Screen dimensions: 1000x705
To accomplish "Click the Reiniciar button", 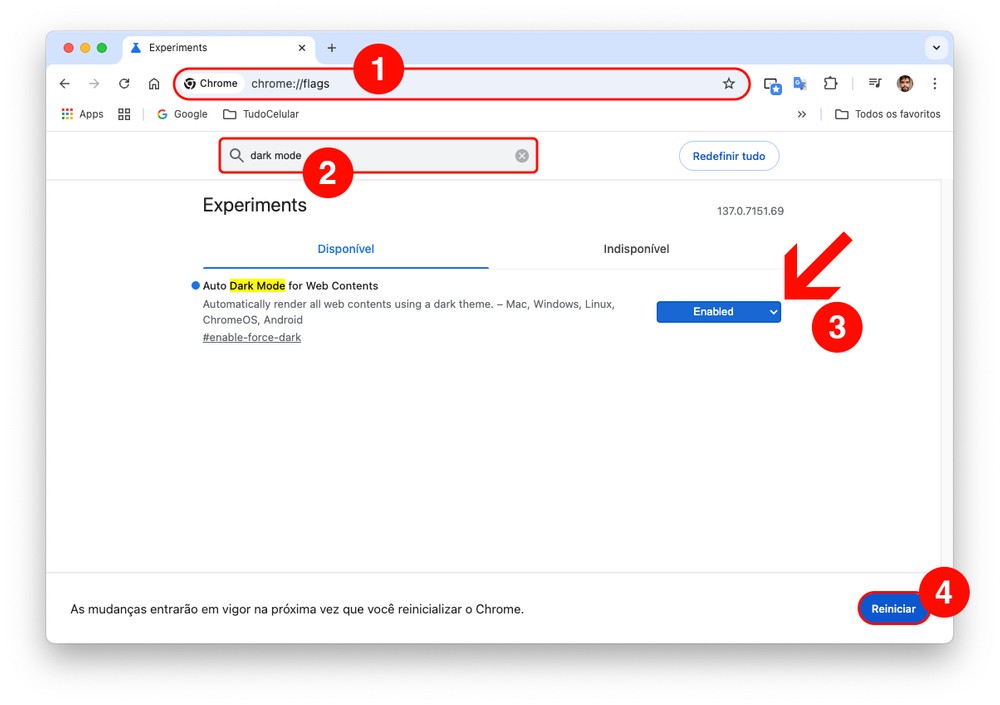I will 893,609.
